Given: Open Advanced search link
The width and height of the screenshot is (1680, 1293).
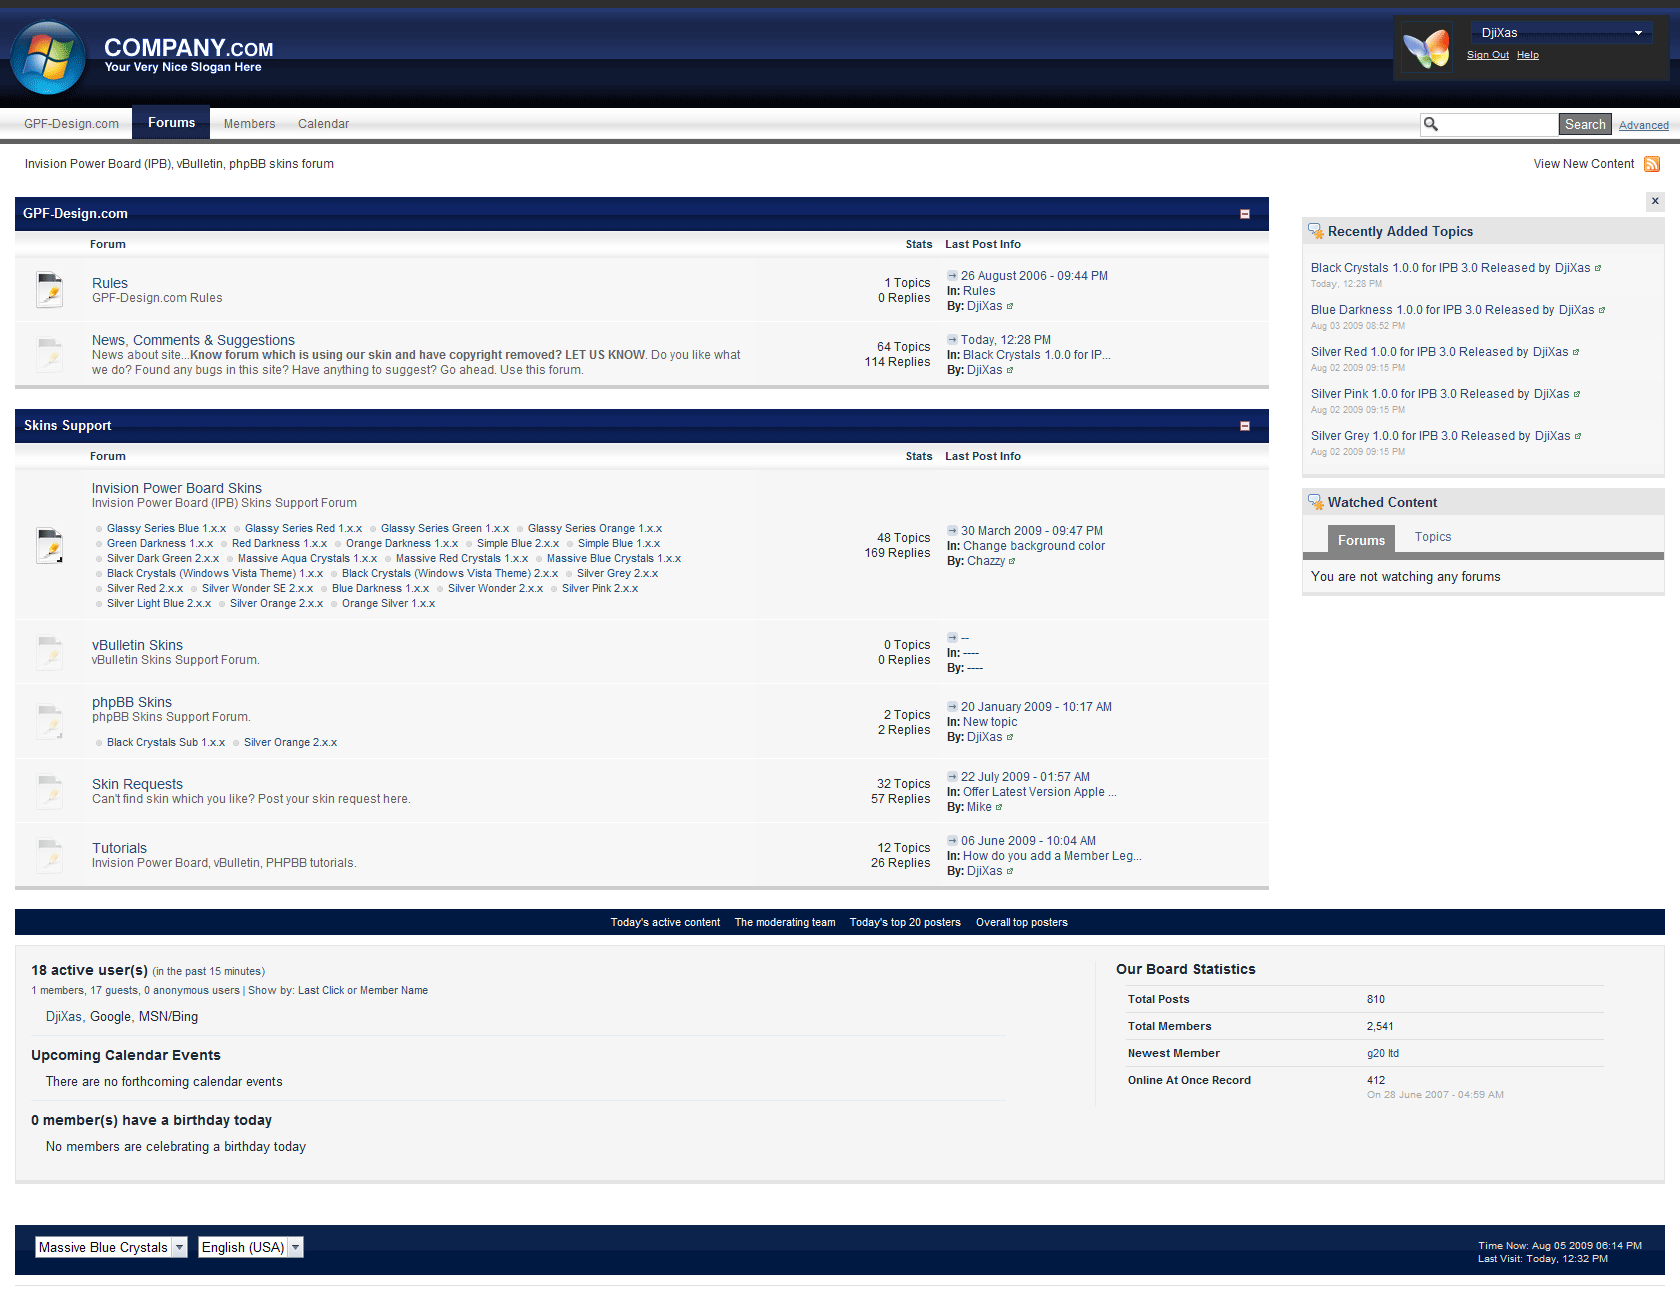Looking at the screenshot, I should coord(1643,125).
